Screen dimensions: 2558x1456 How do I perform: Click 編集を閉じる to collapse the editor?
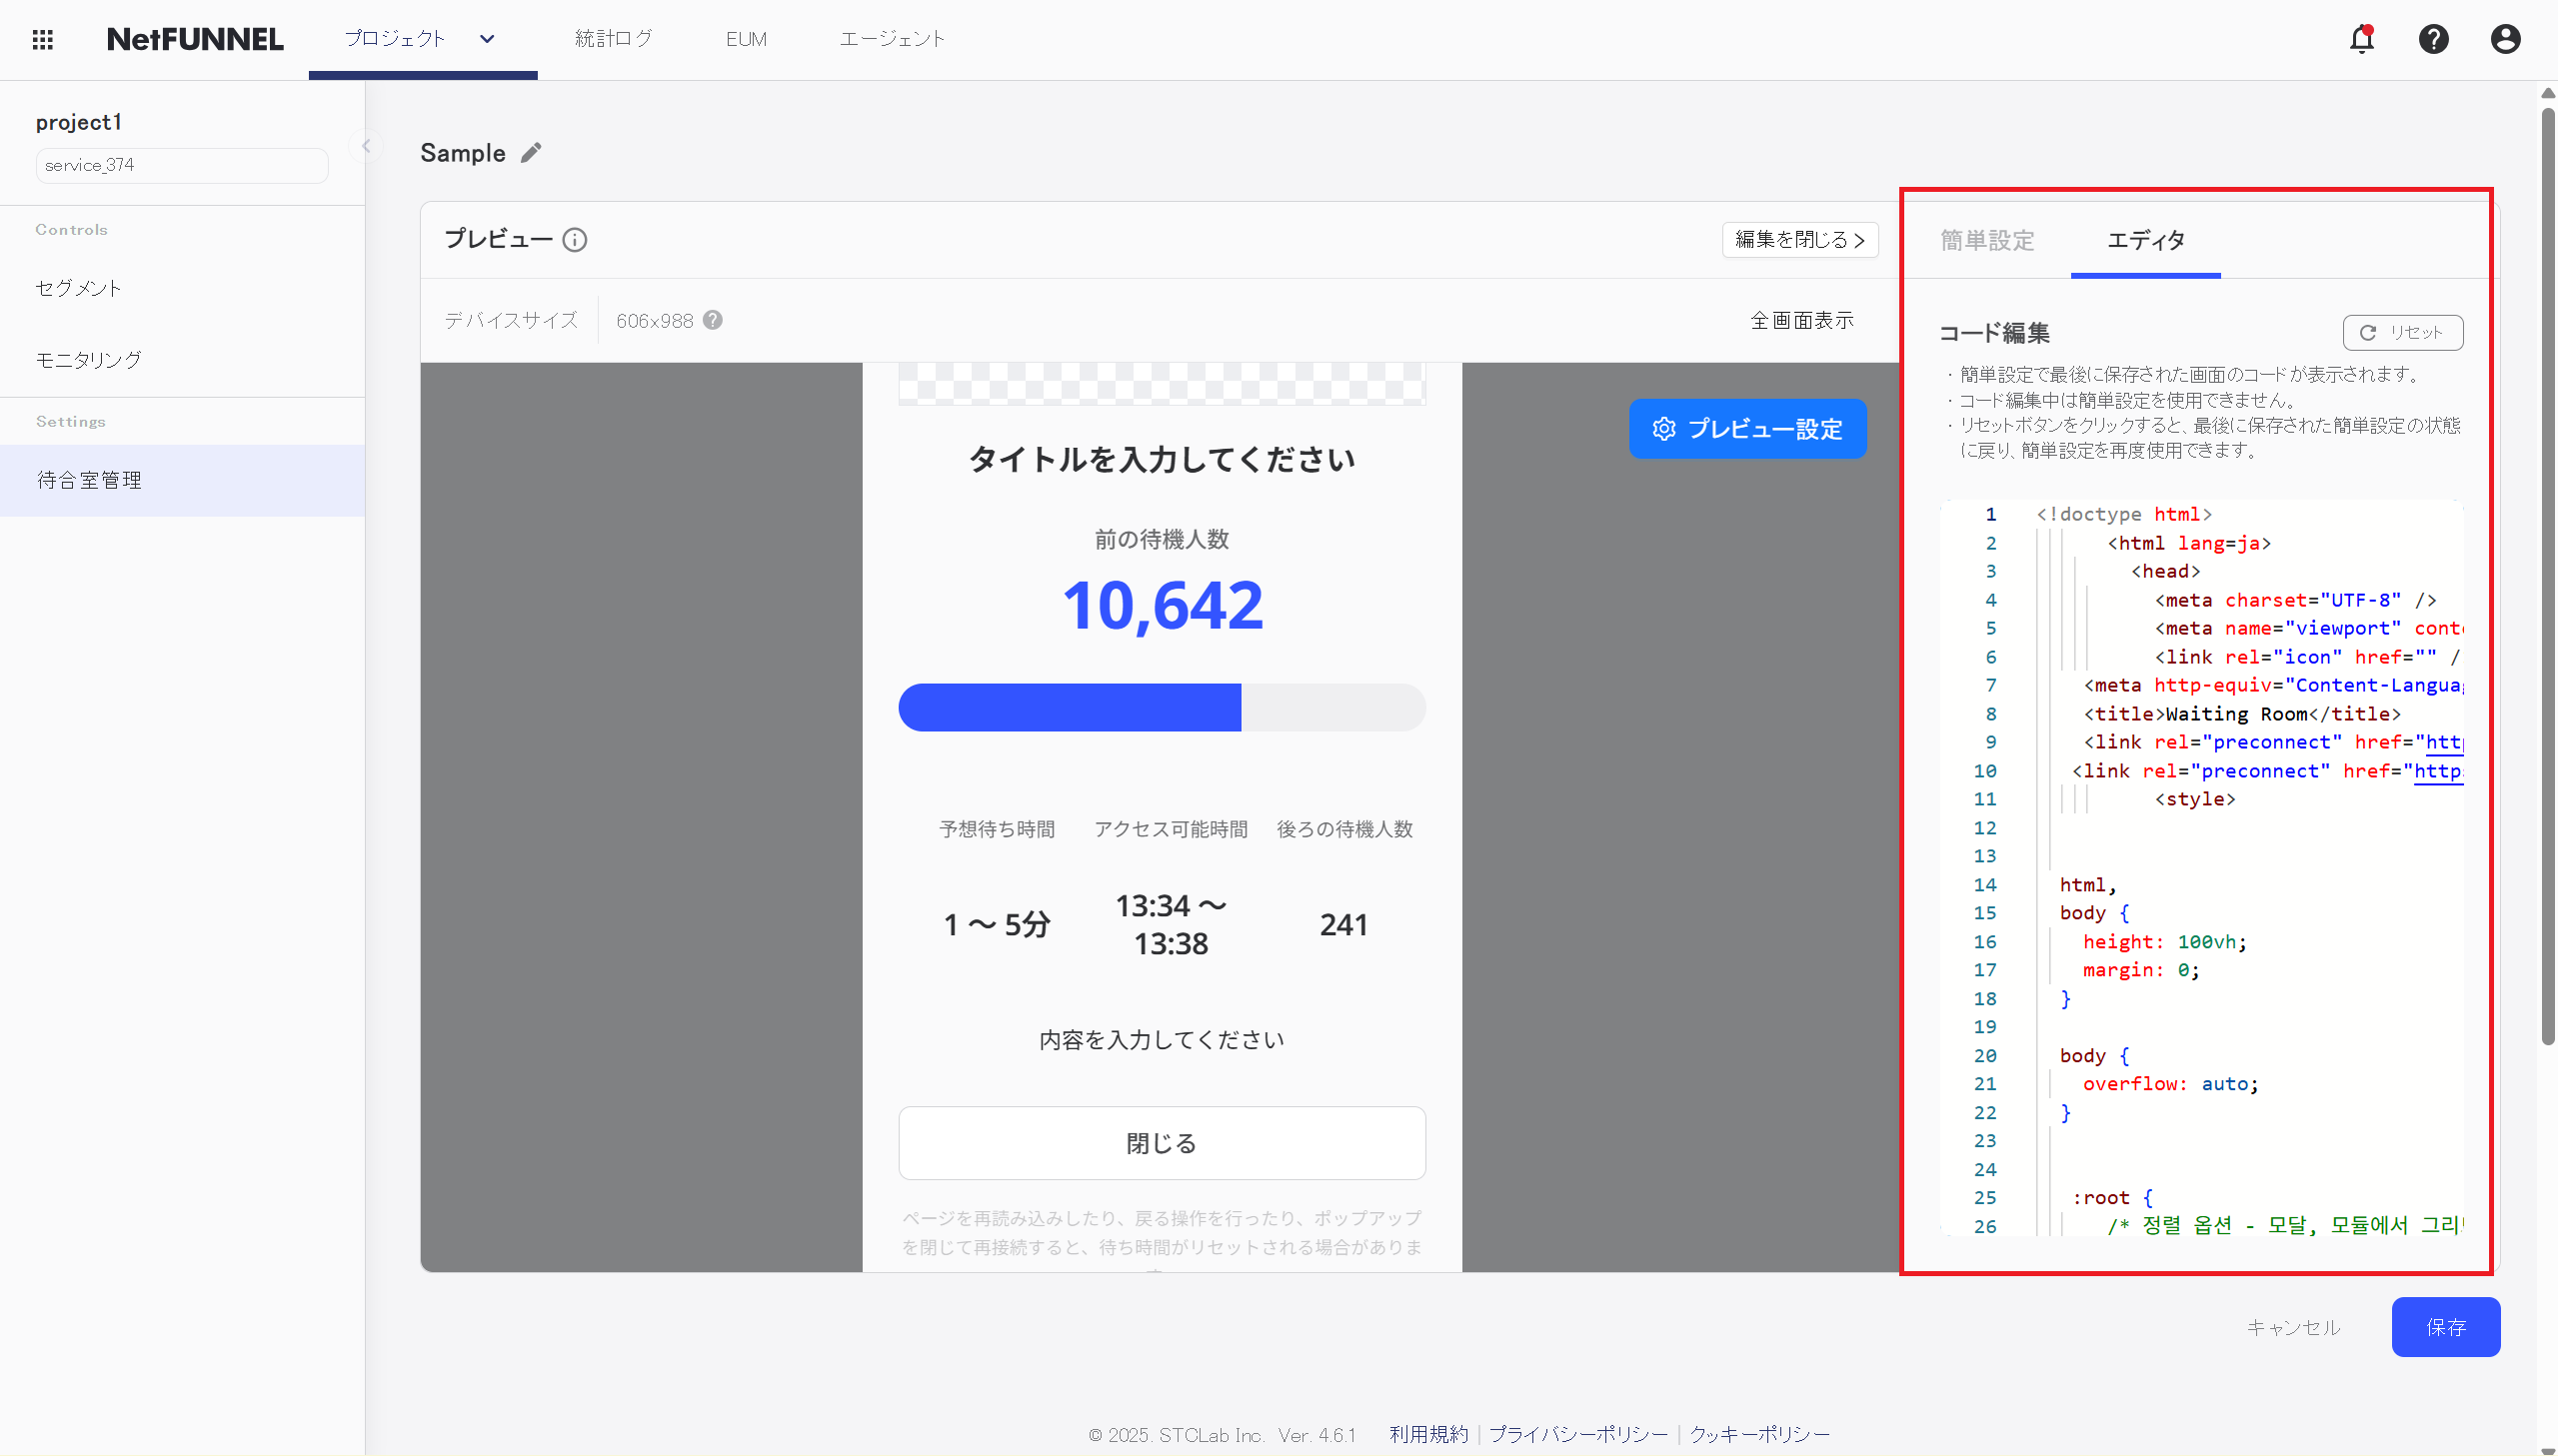coord(1799,240)
